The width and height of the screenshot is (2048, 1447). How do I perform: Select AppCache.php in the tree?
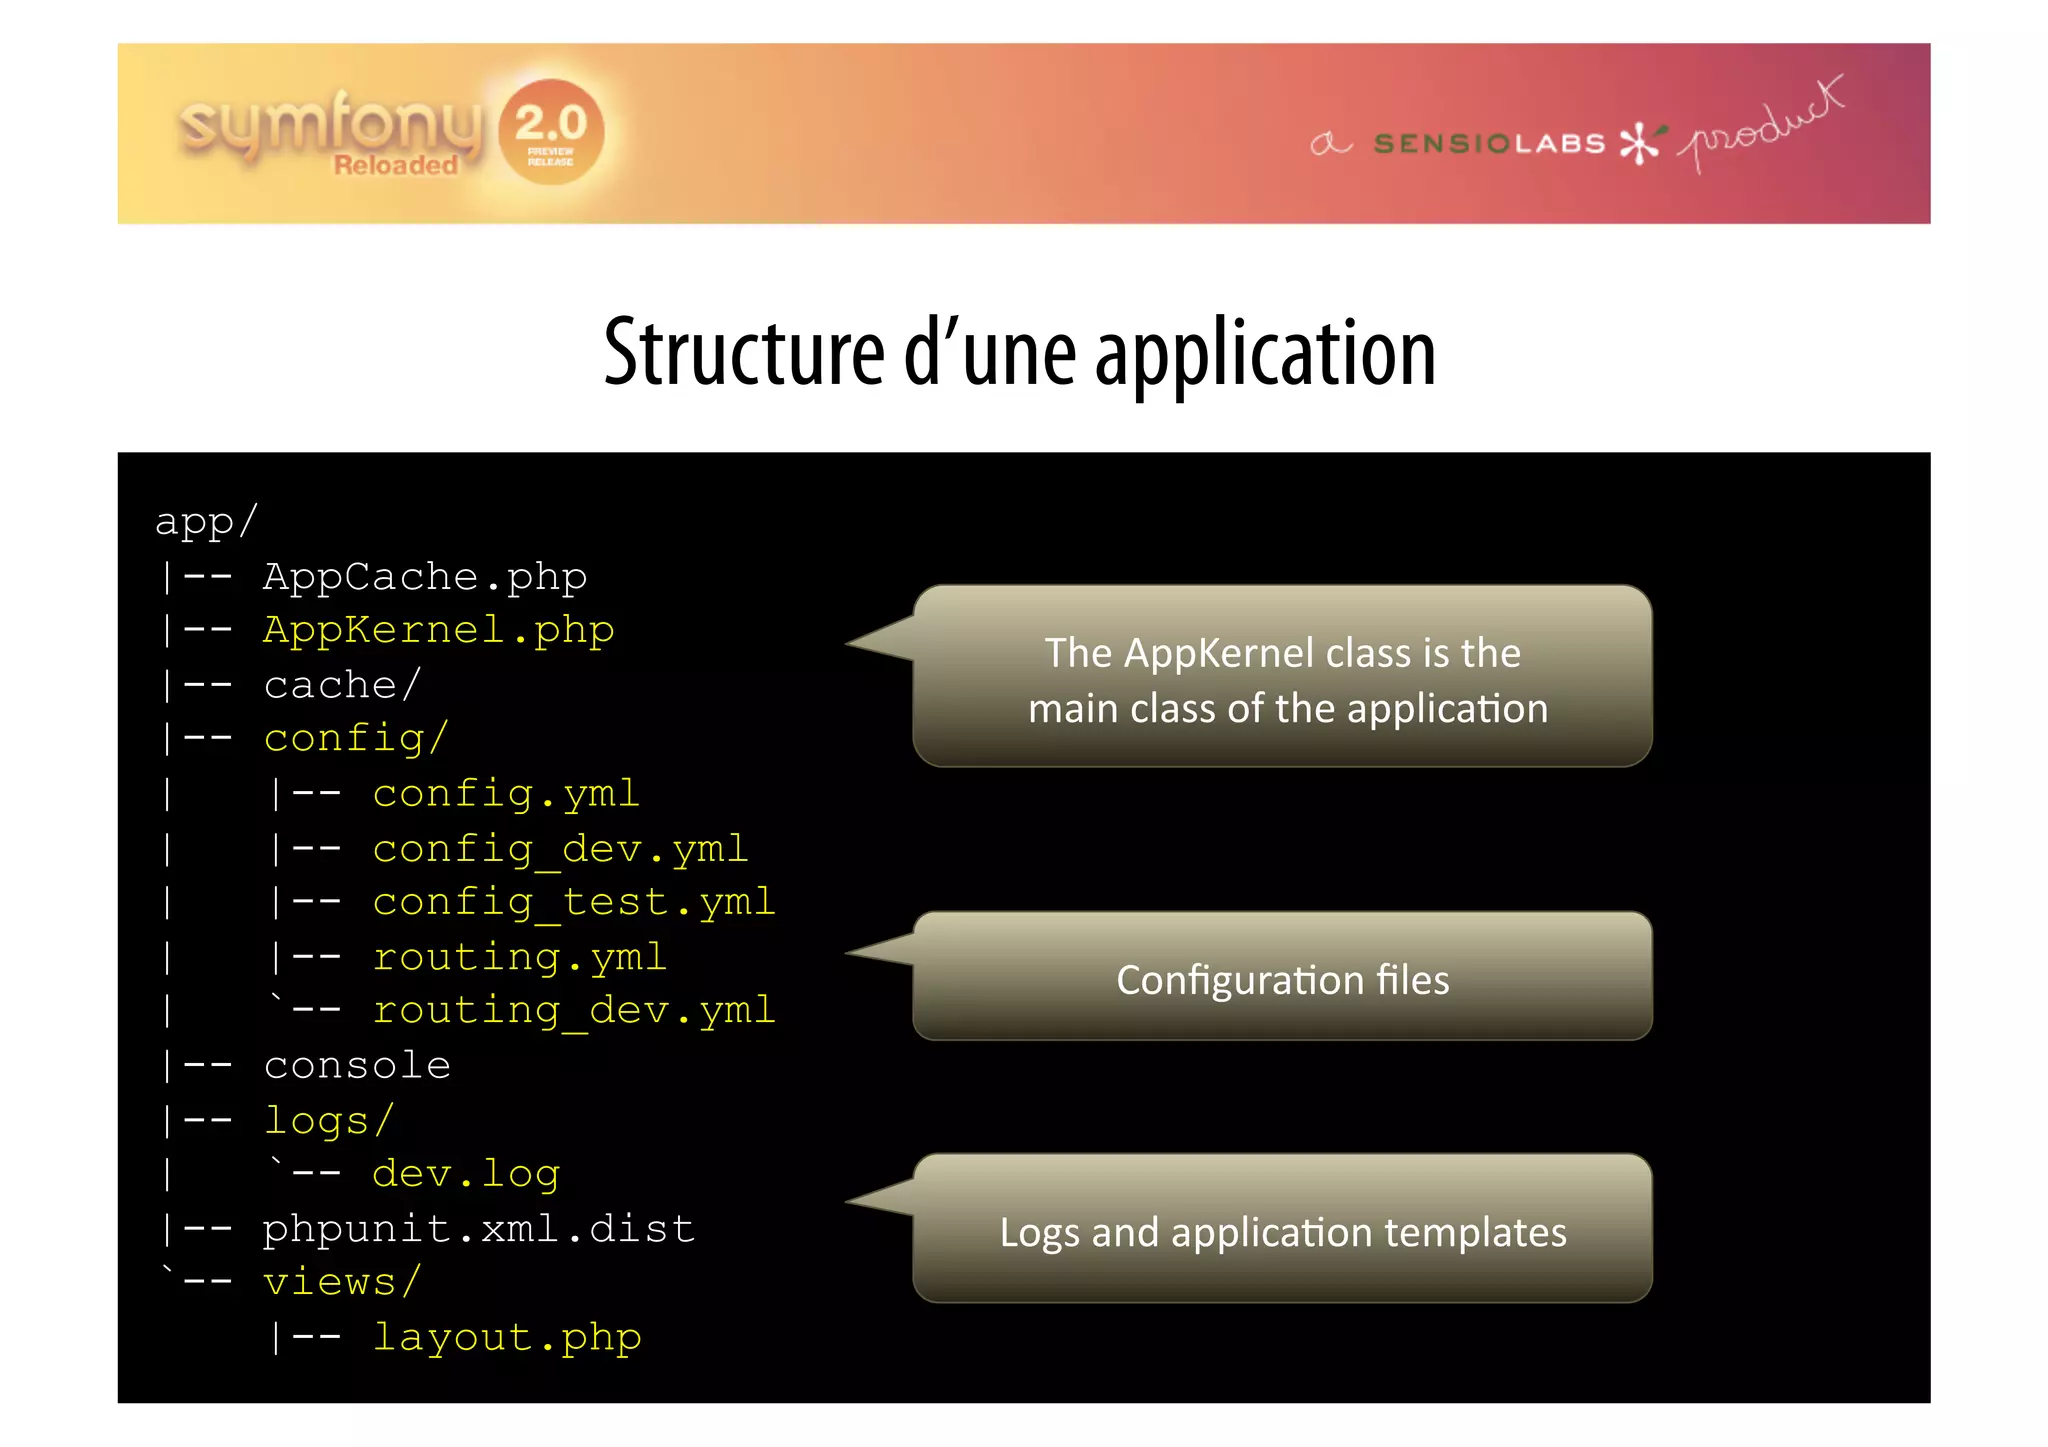click(424, 577)
